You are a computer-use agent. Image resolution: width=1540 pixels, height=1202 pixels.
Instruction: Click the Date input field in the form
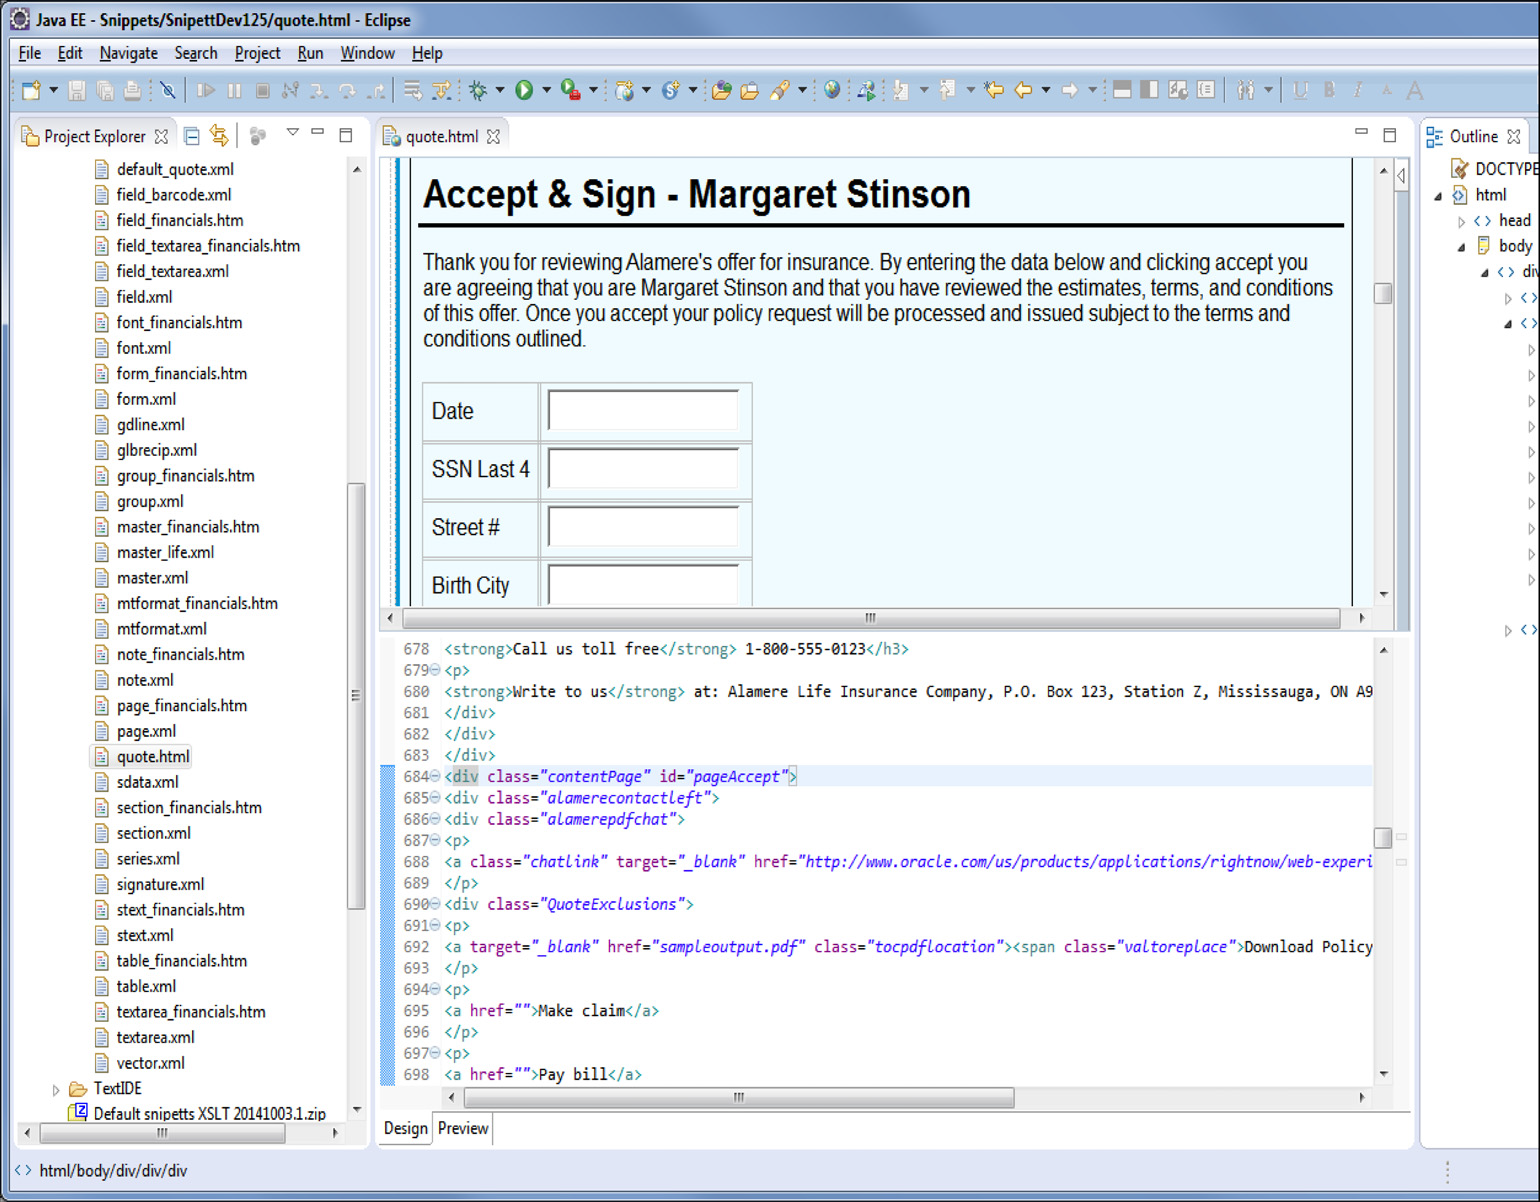pyautogui.click(x=645, y=410)
